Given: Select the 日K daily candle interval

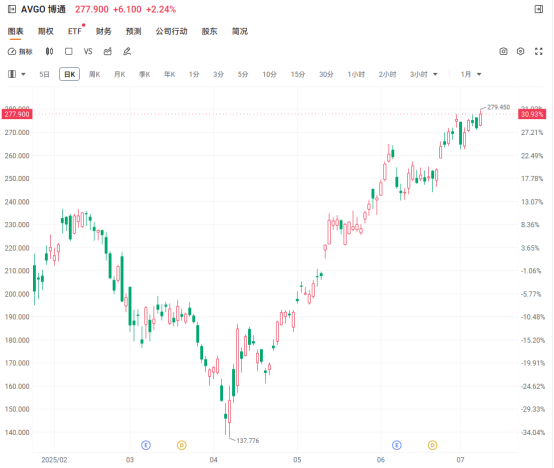Looking at the screenshot, I should (70, 74).
